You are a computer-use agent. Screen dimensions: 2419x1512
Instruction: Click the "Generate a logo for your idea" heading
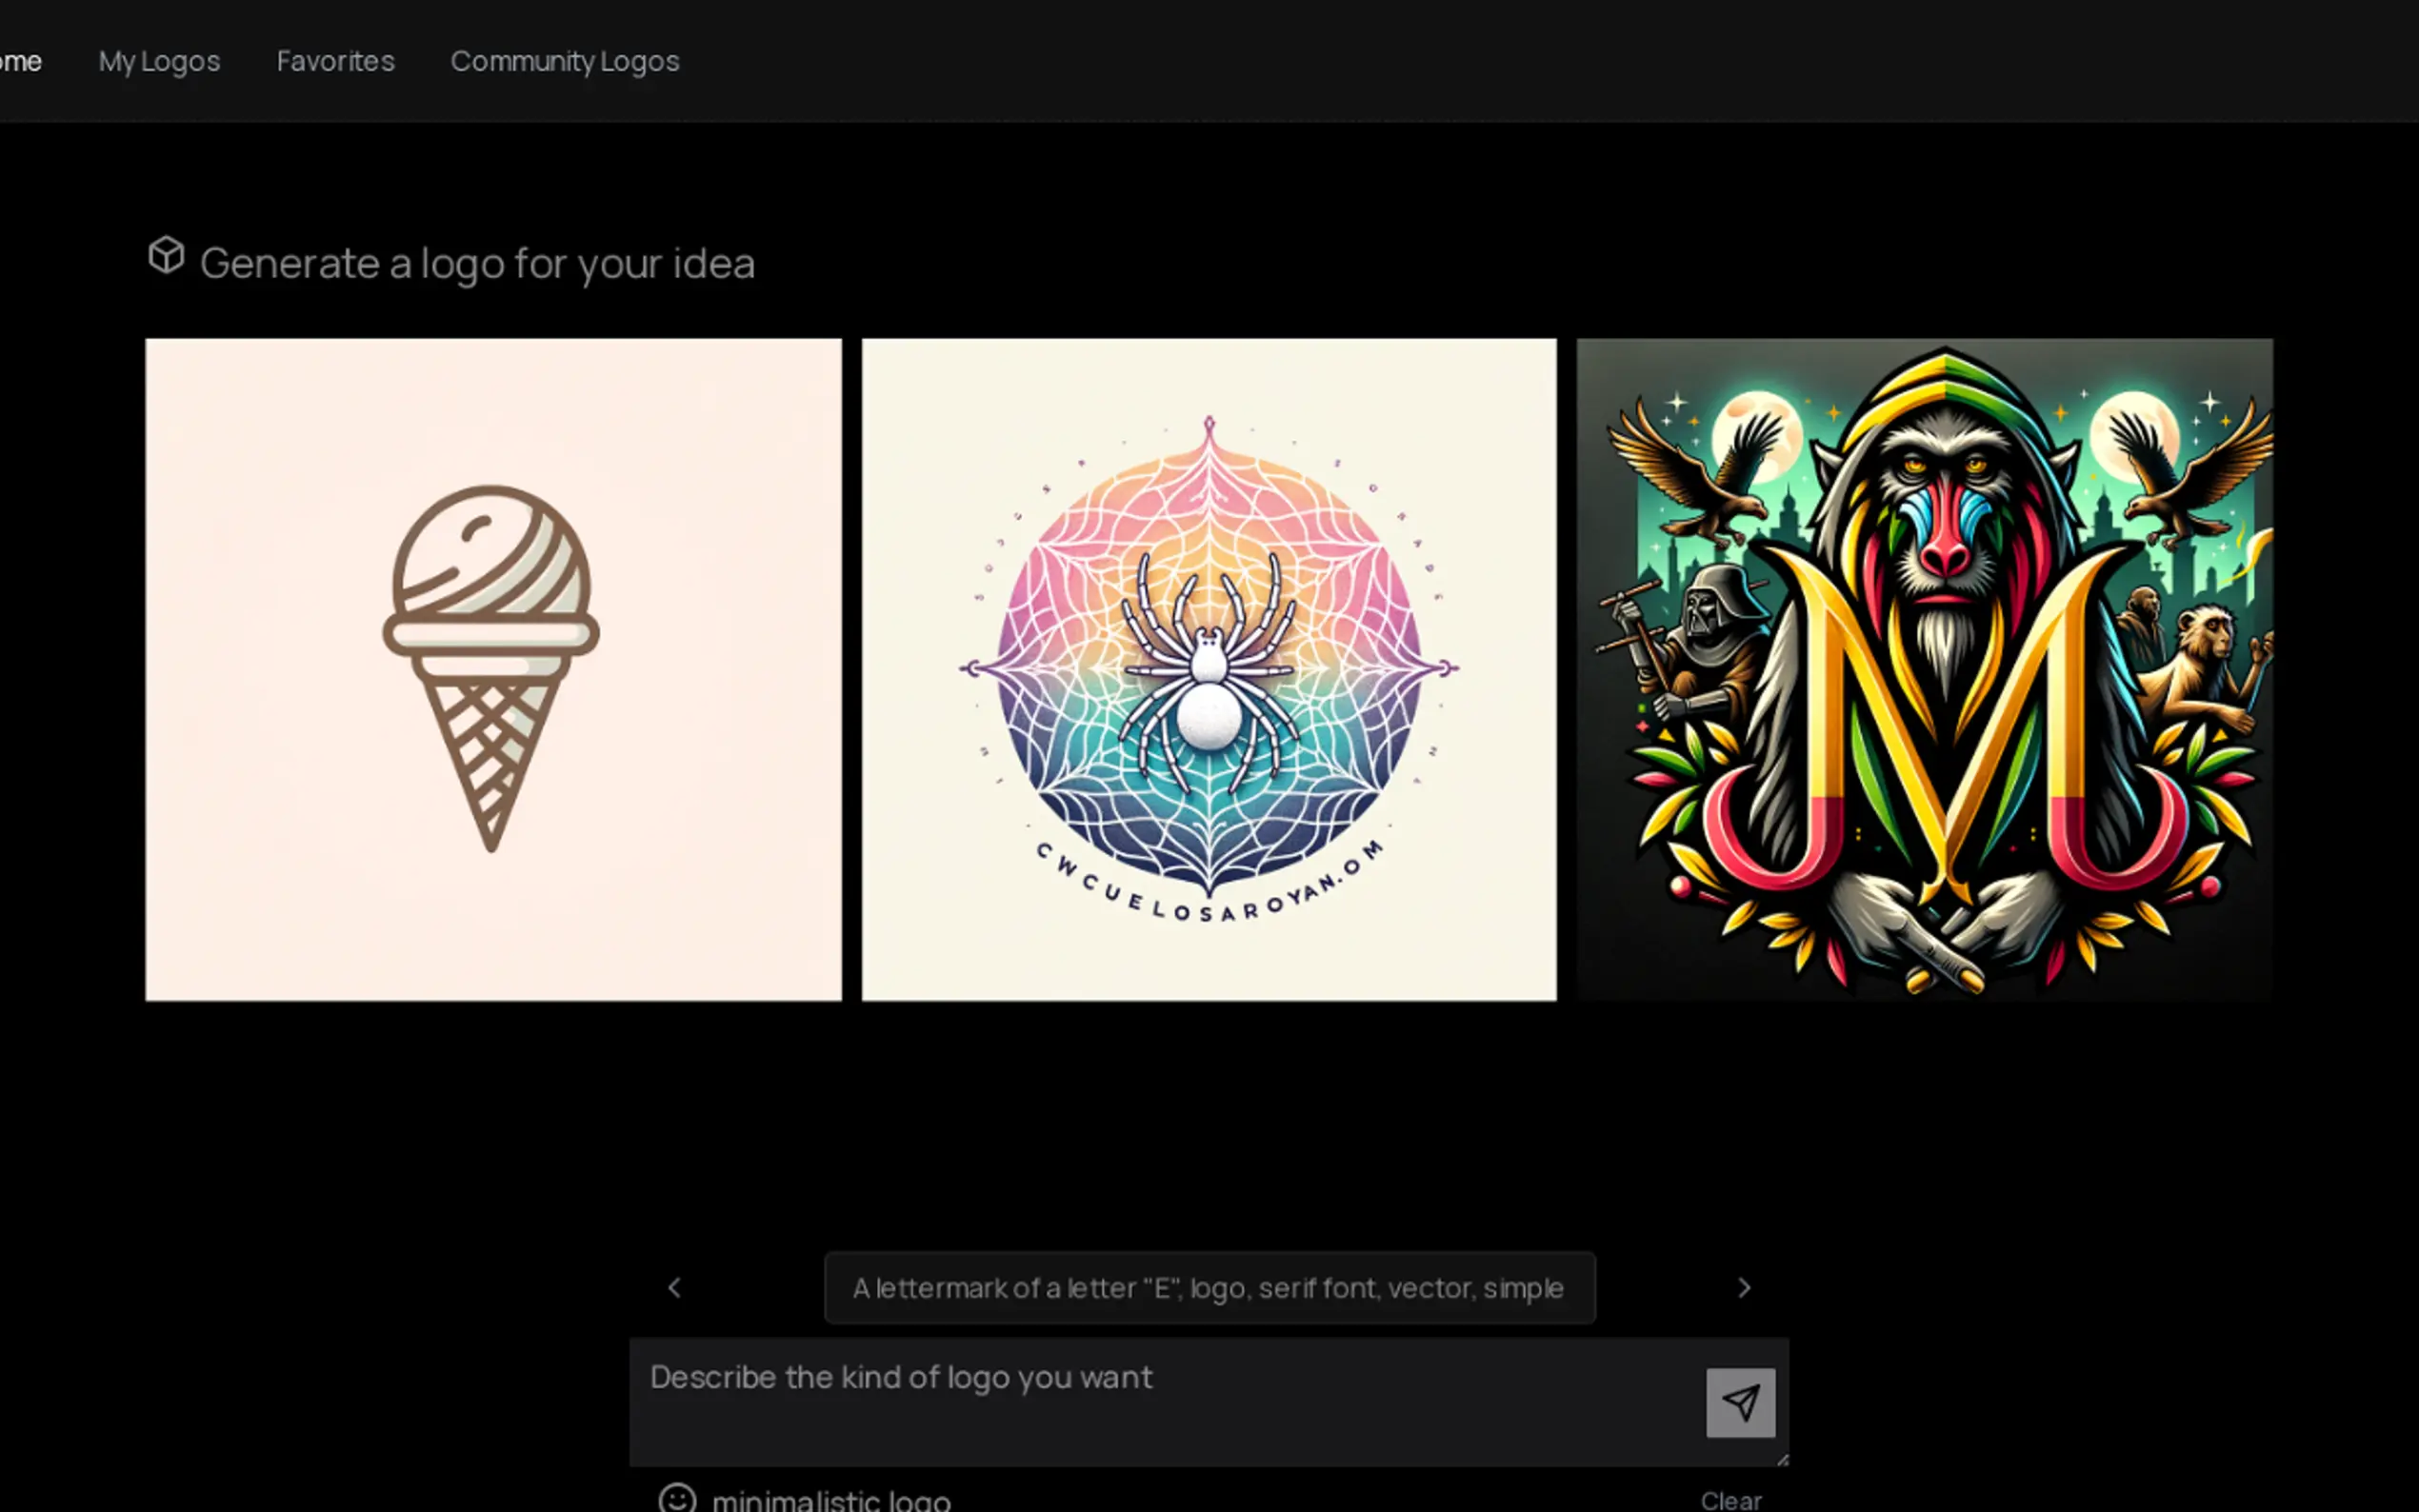tap(477, 264)
